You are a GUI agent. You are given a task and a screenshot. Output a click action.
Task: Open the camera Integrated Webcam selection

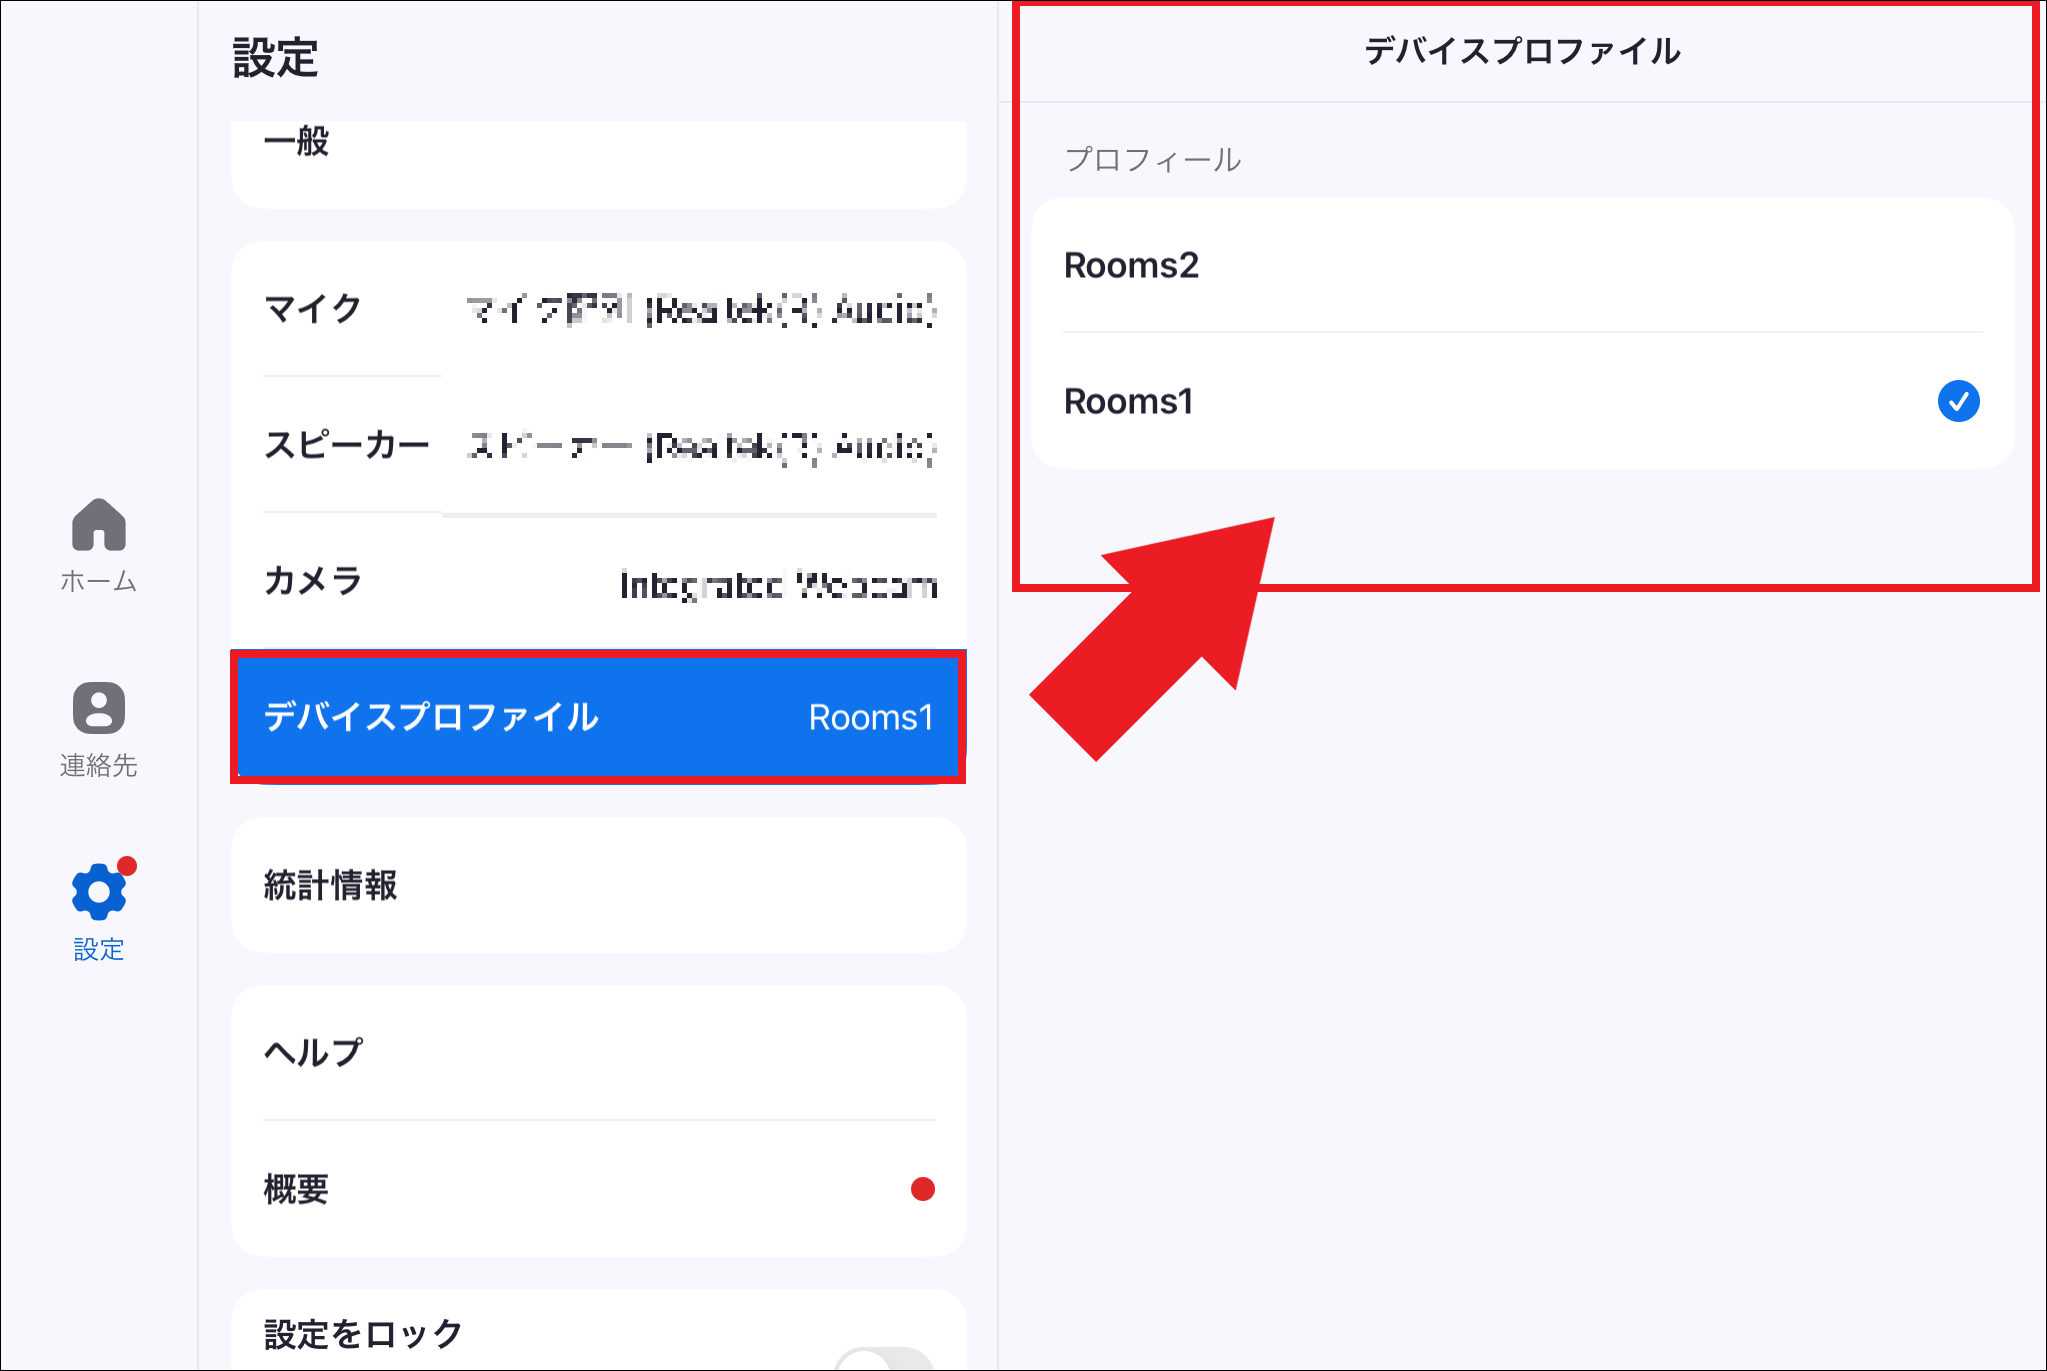[x=778, y=584]
